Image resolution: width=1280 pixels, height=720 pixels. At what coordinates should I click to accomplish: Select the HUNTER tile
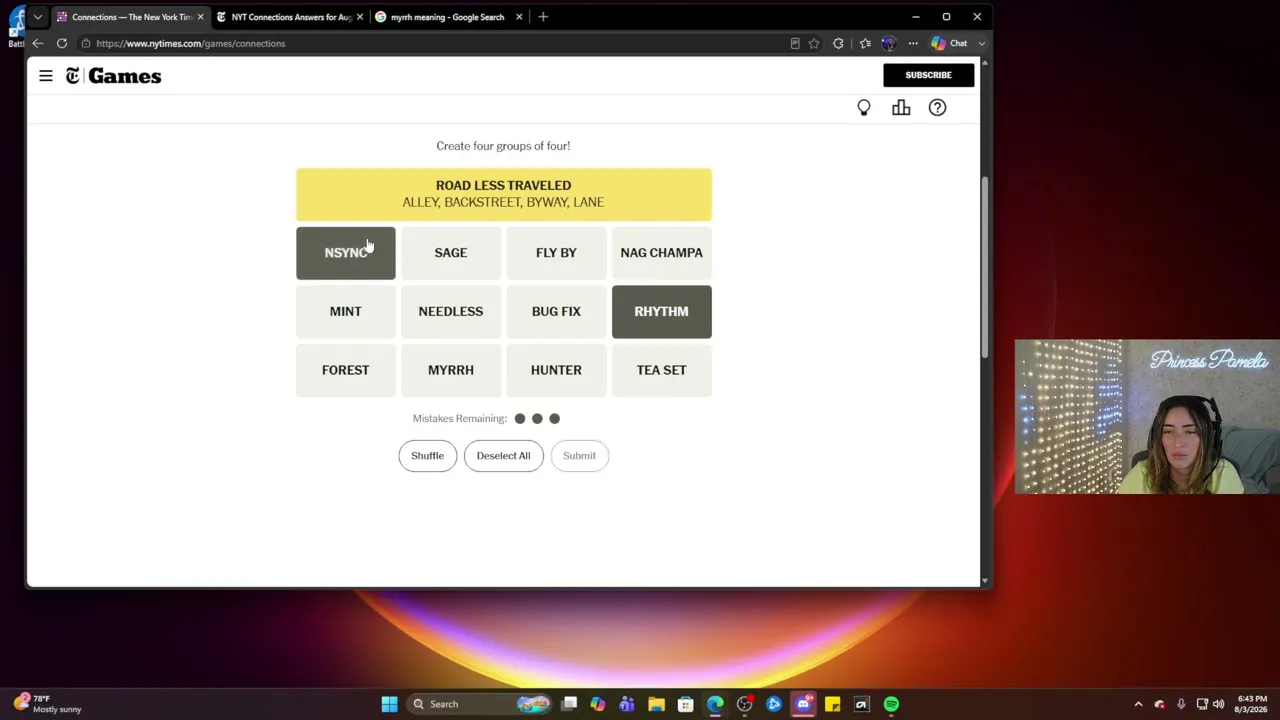pyautogui.click(x=556, y=370)
